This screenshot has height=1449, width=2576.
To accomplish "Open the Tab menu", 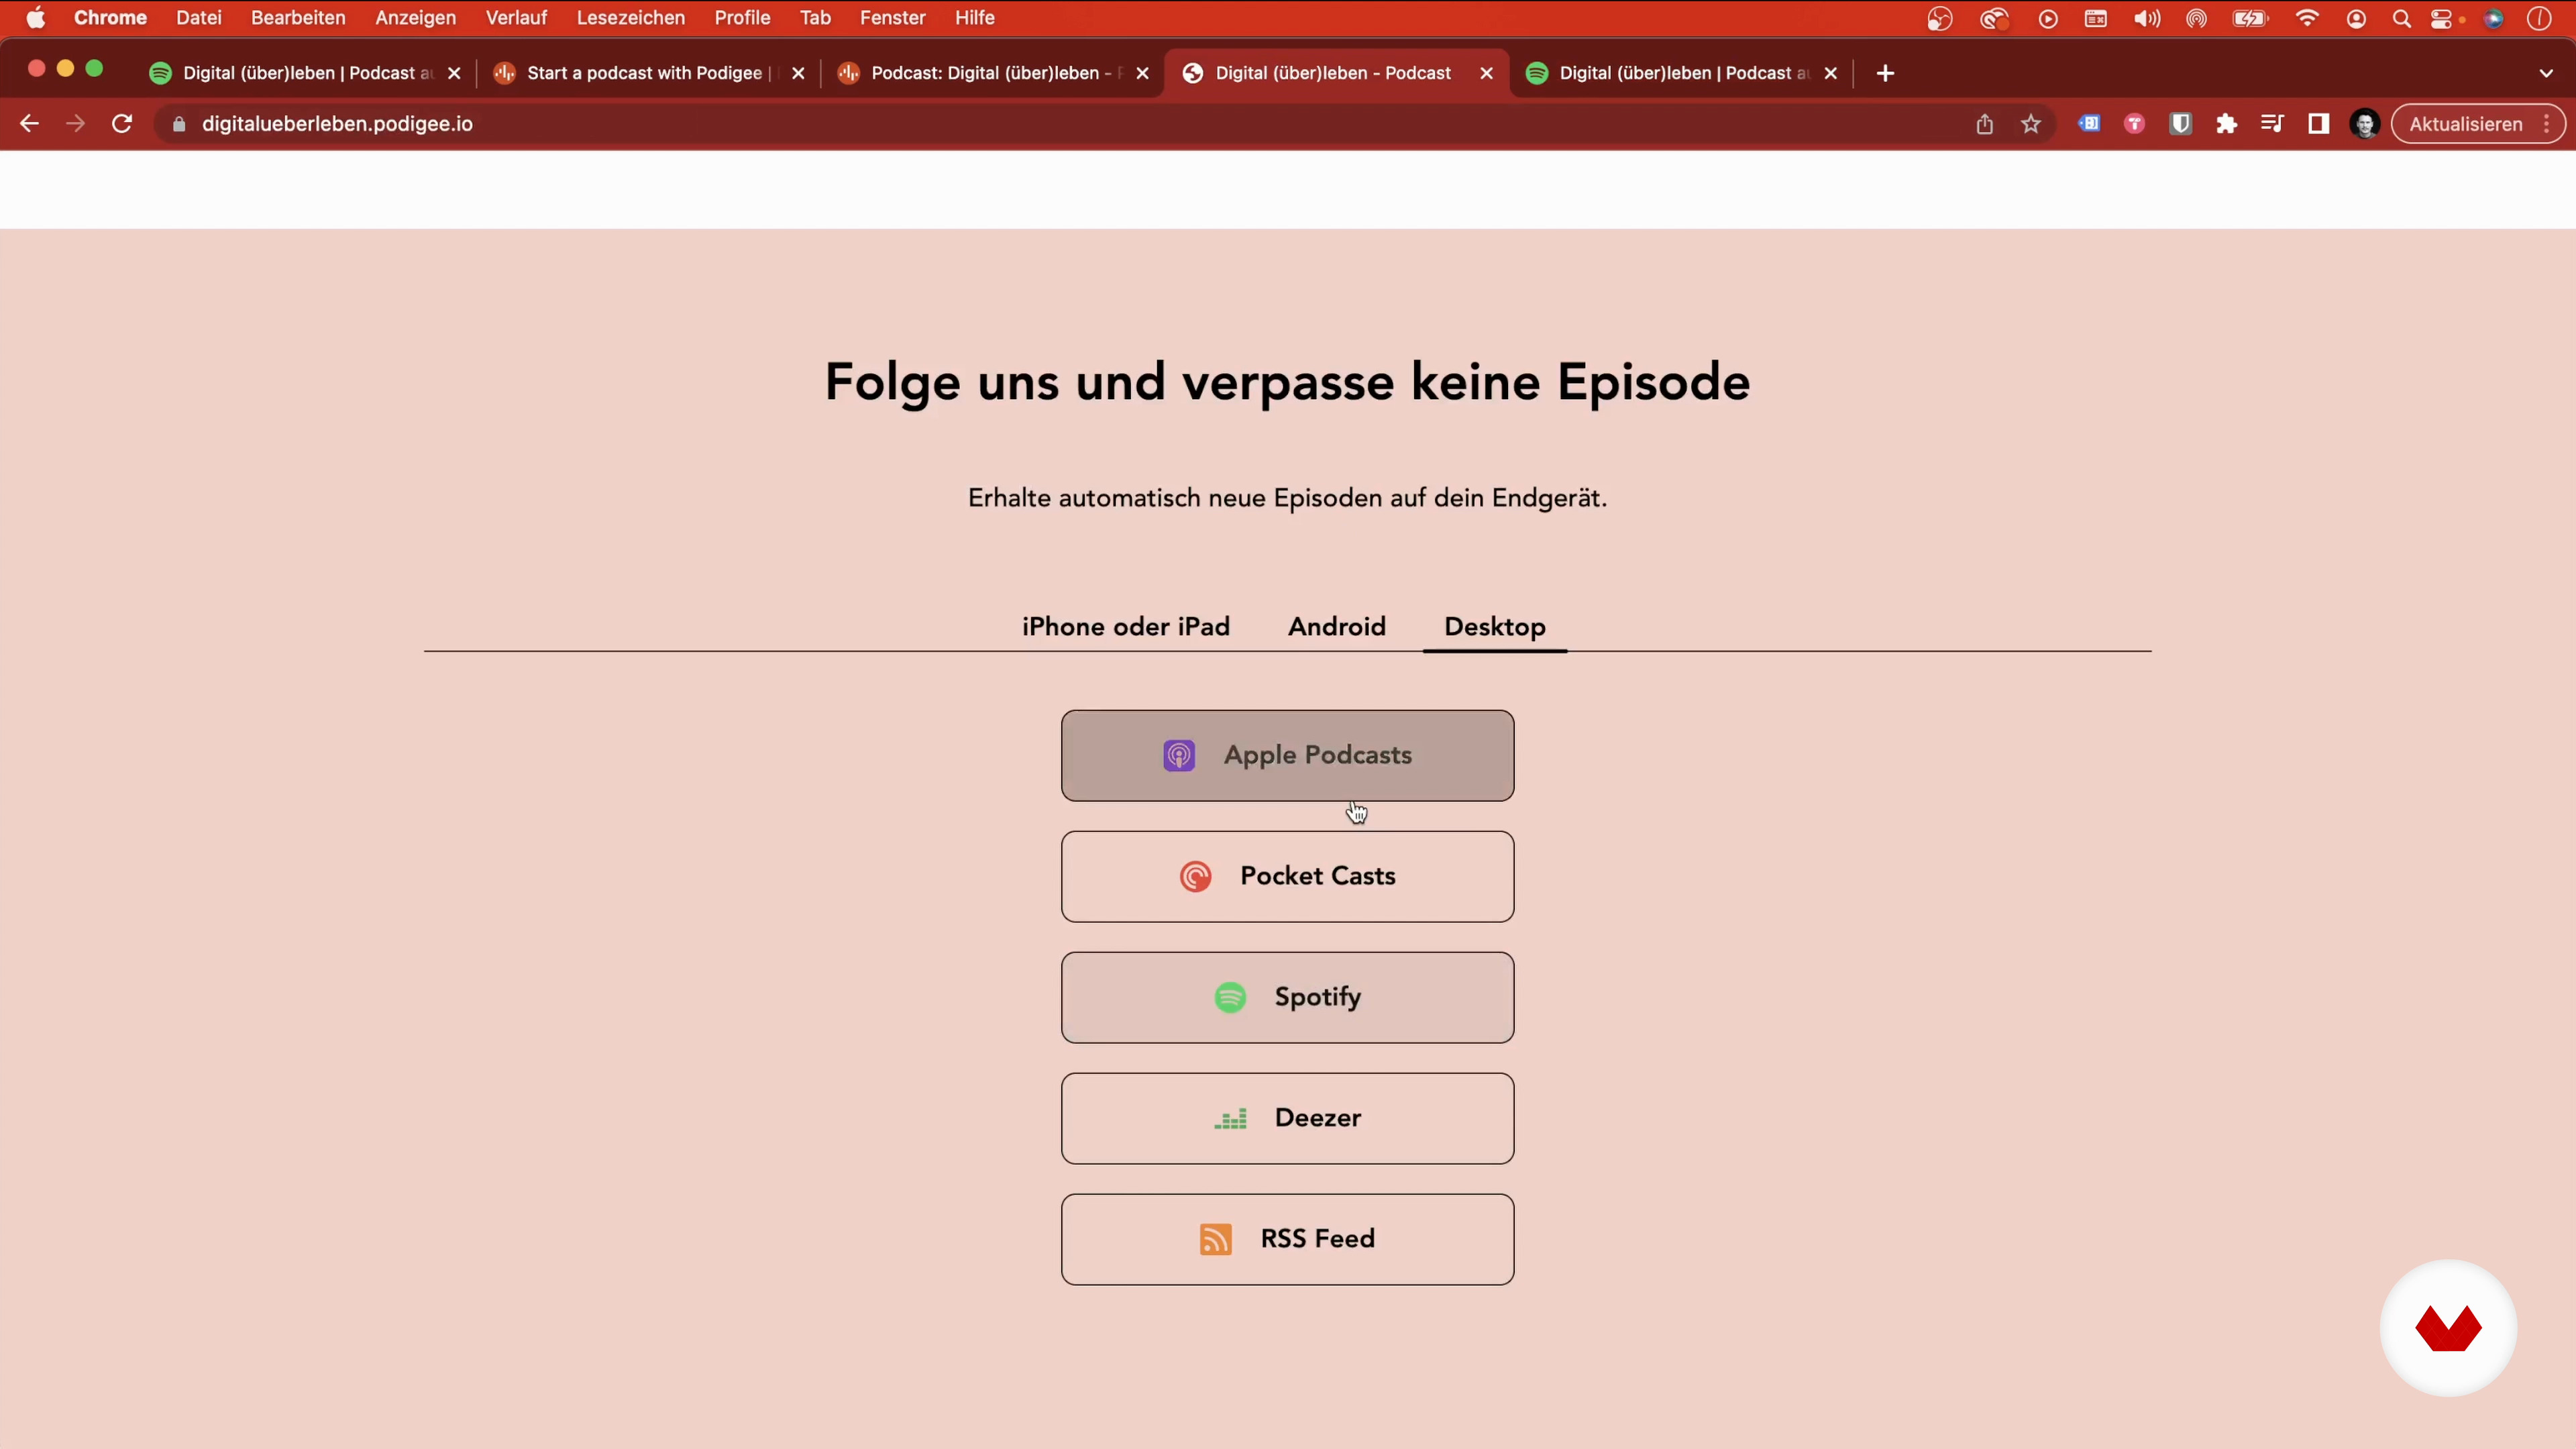I will [x=815, y=18].
